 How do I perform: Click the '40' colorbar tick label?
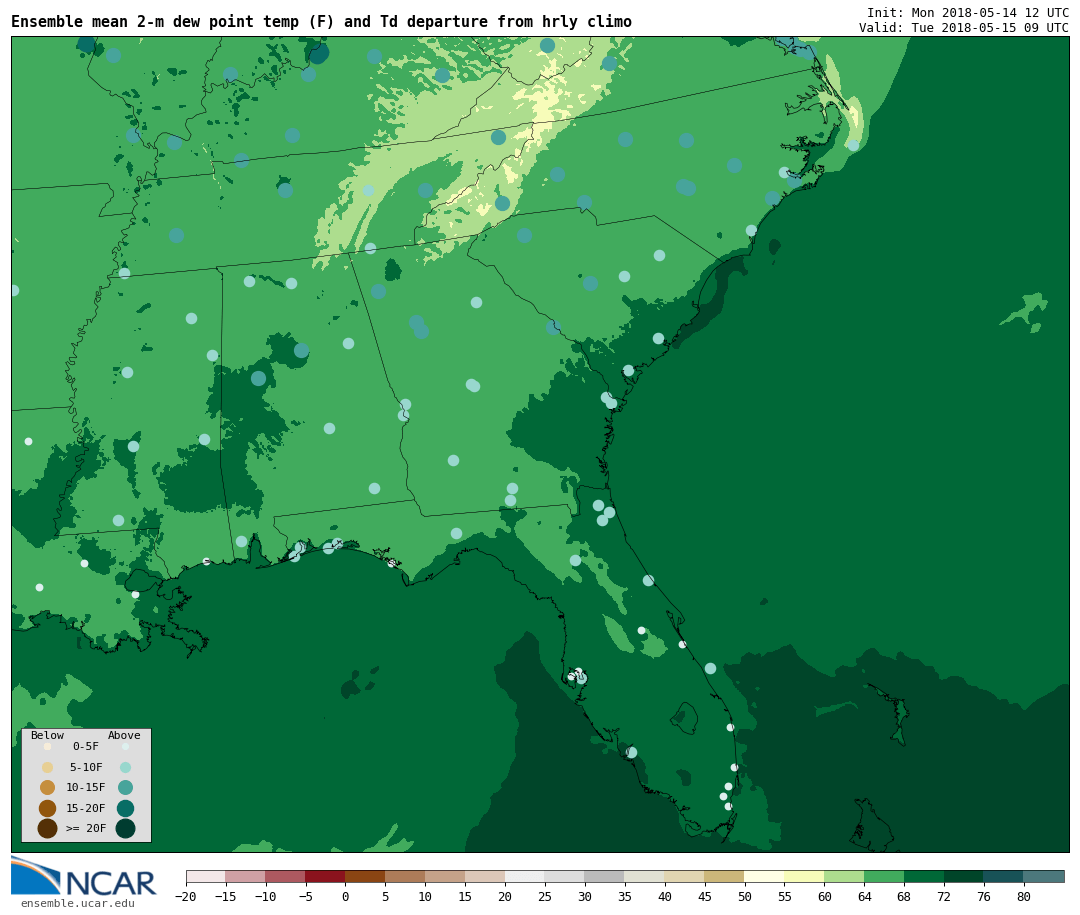(665, 896)
